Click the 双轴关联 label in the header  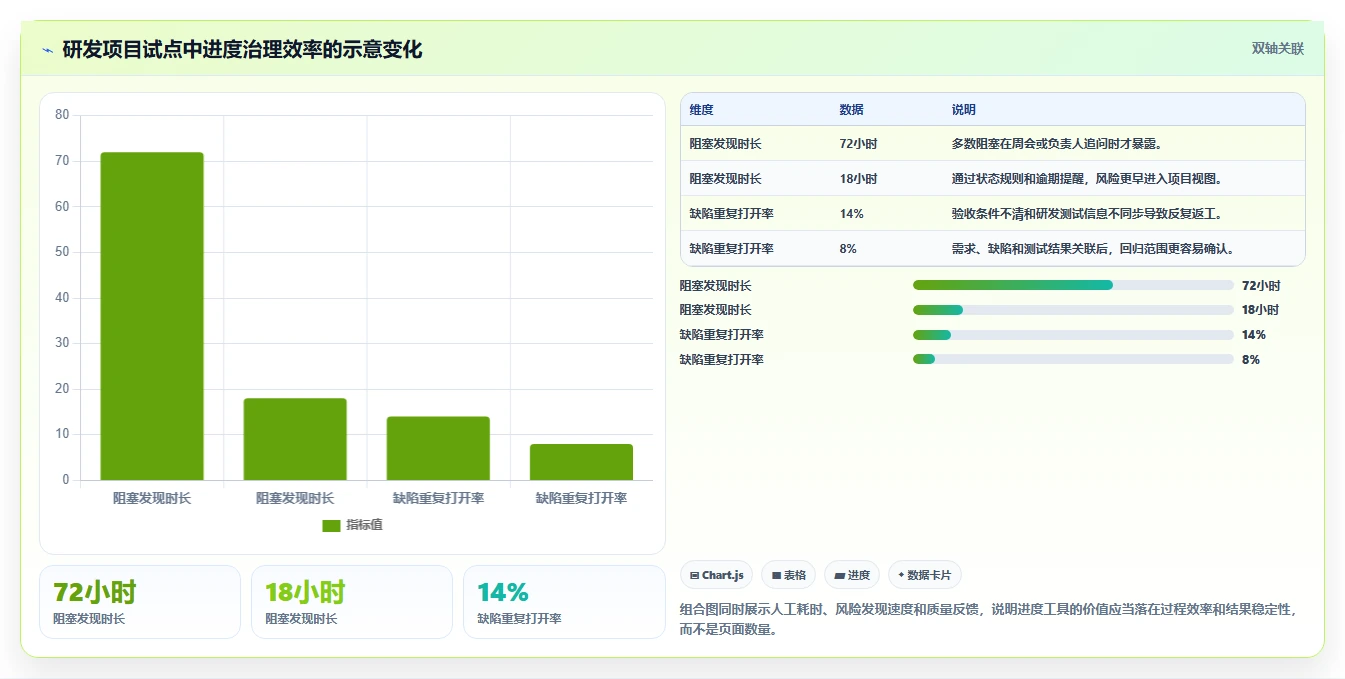[1278, 48]
